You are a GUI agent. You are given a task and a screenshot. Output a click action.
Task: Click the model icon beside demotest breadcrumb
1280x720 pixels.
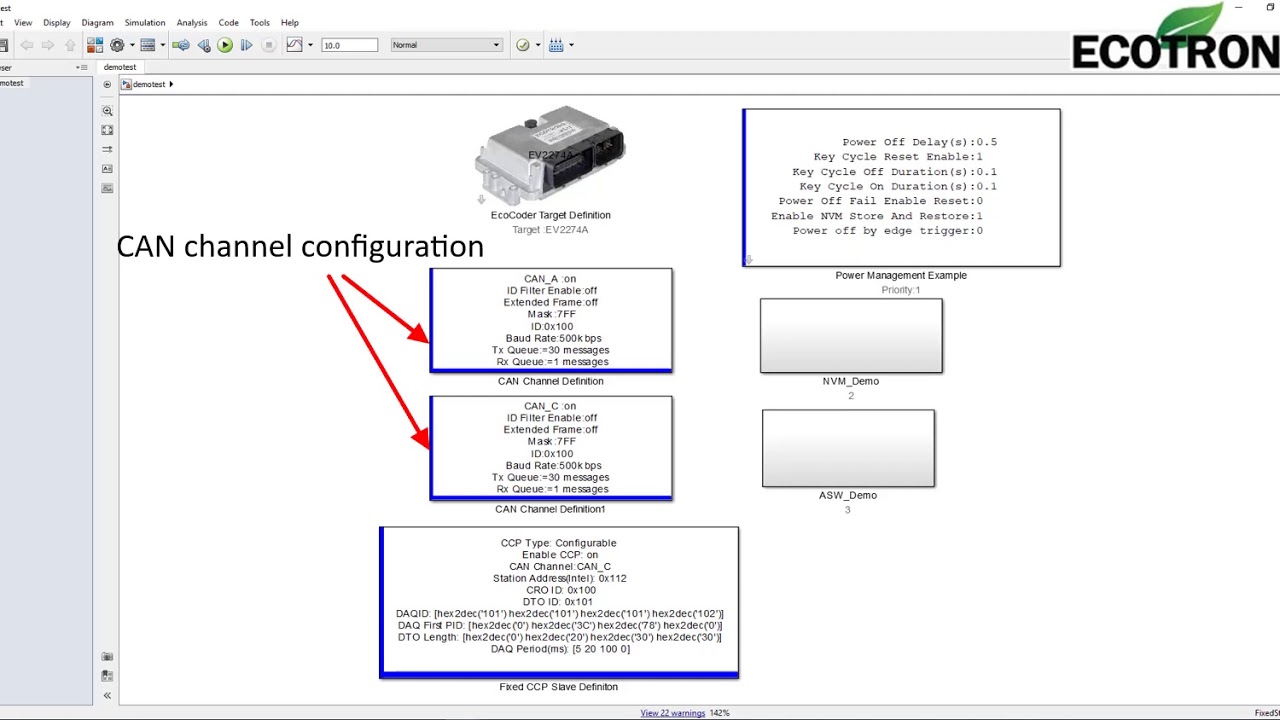(x=126, y=84)
